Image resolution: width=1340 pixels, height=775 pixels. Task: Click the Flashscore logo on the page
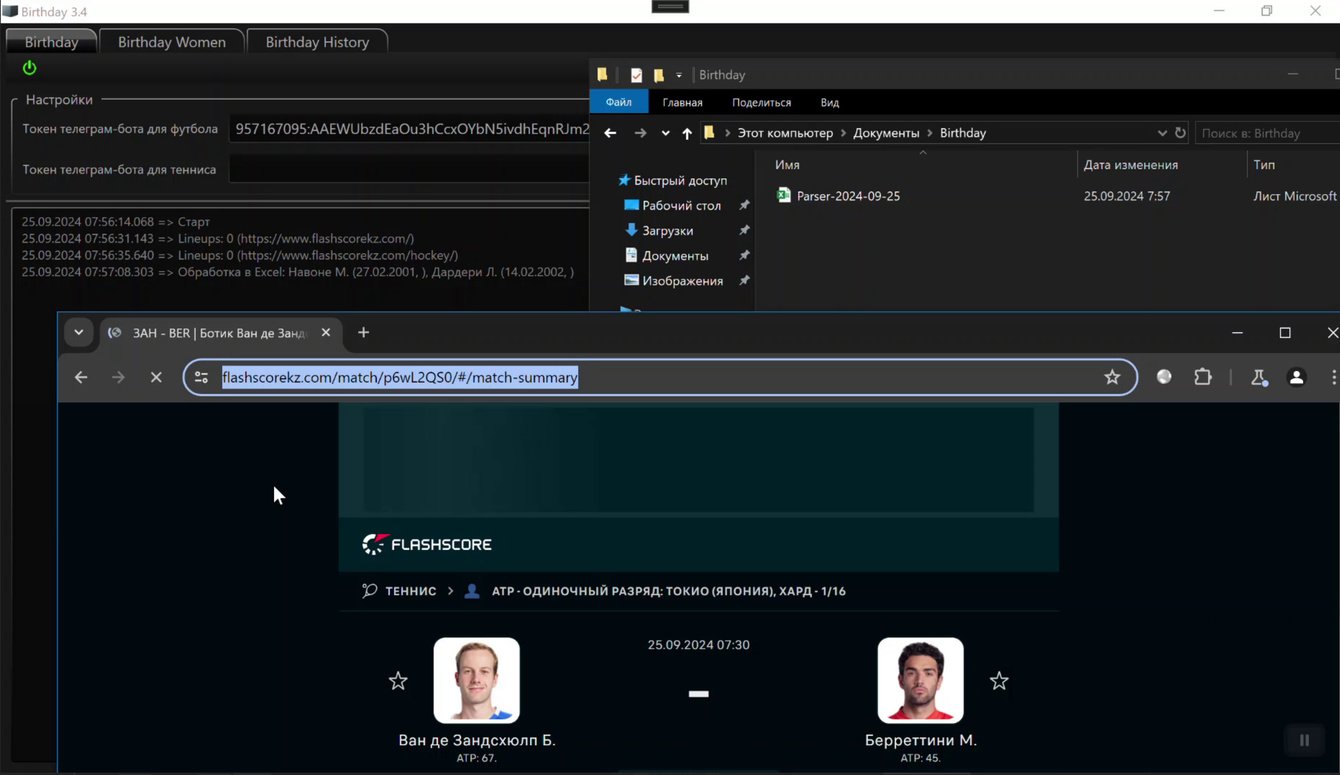(x=427, y=544)
